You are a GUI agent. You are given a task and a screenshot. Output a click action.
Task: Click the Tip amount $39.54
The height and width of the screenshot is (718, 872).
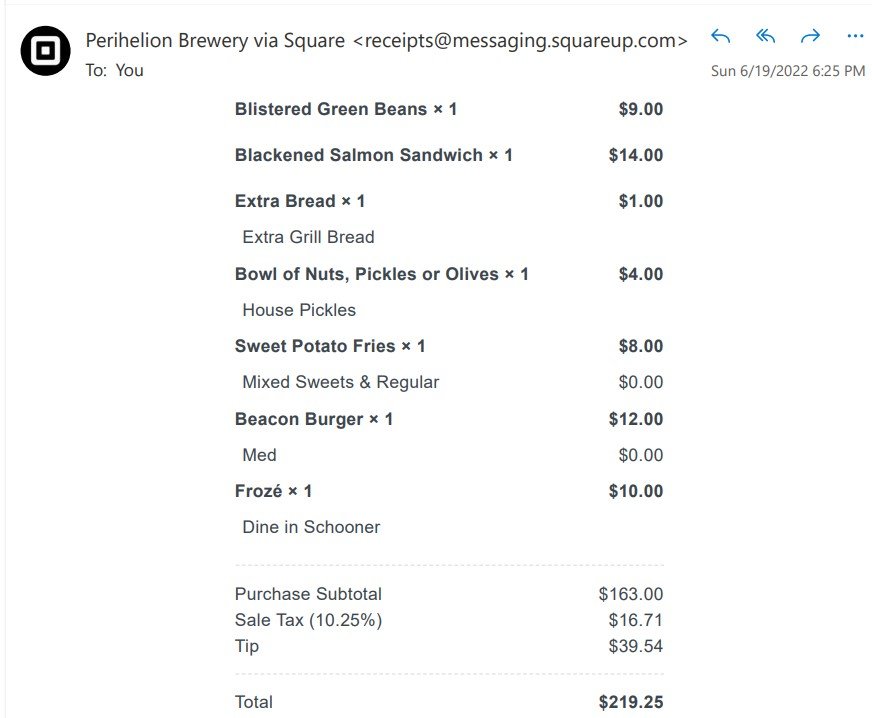point(635,646)
